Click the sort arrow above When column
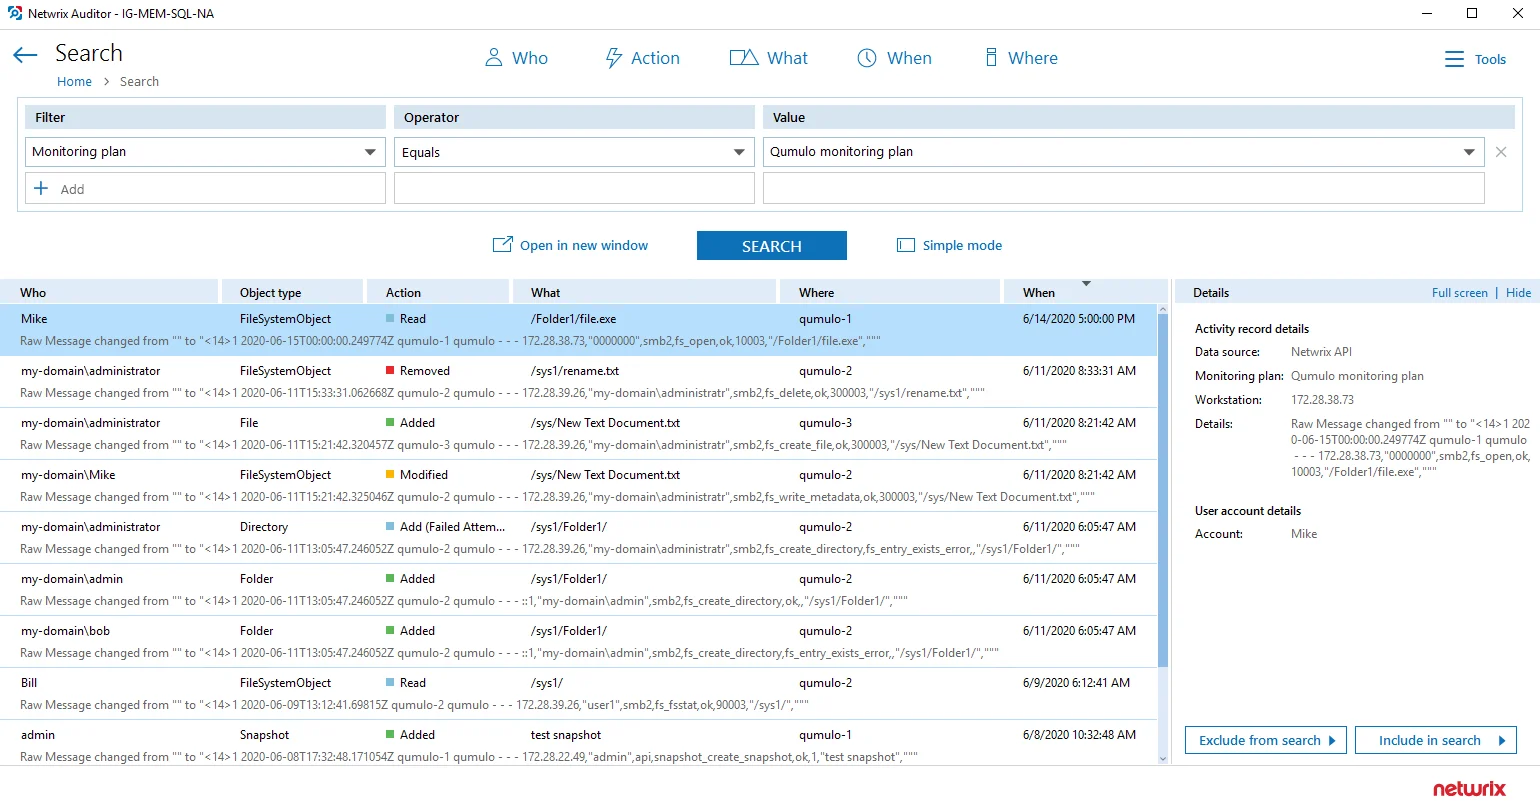This screenshot has height=810, width=1540. pyautogui.click(x=1086, y=284)
